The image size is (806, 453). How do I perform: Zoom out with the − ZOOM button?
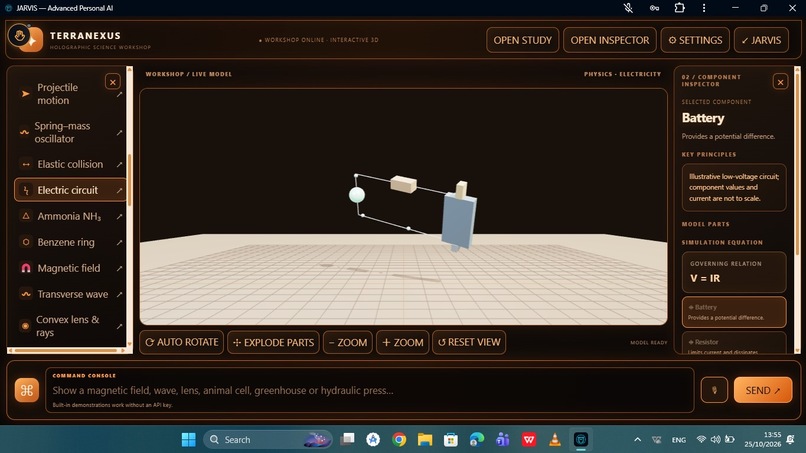tap(347, 342)
